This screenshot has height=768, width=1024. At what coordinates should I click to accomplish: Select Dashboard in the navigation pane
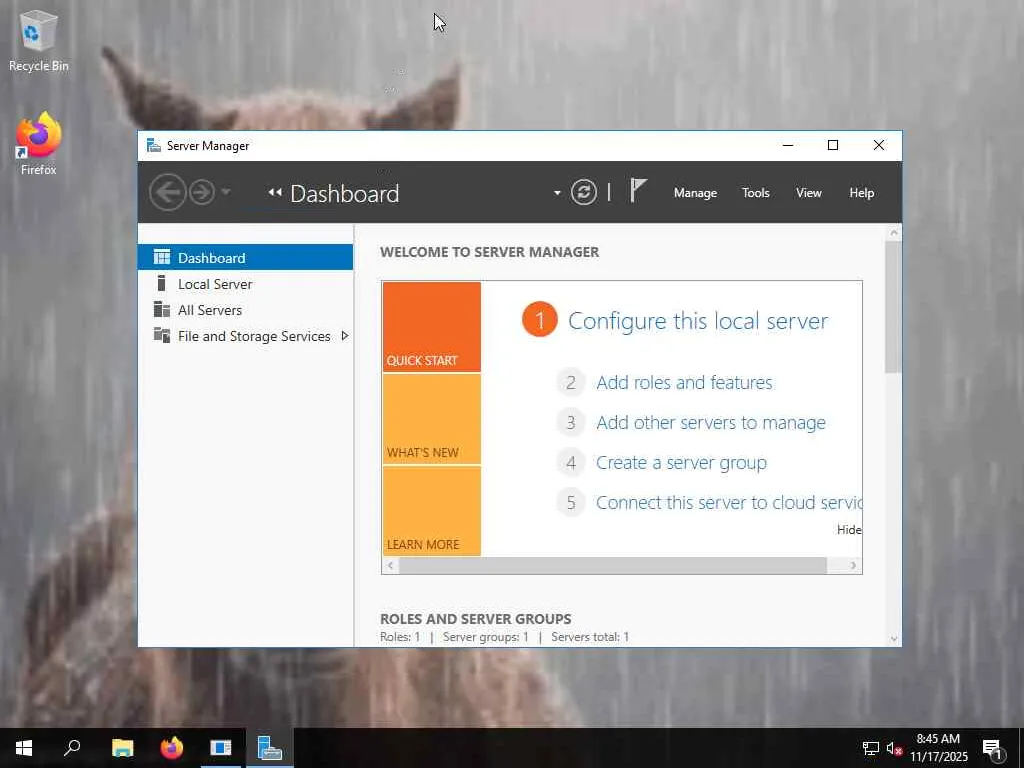coord(246,257)
